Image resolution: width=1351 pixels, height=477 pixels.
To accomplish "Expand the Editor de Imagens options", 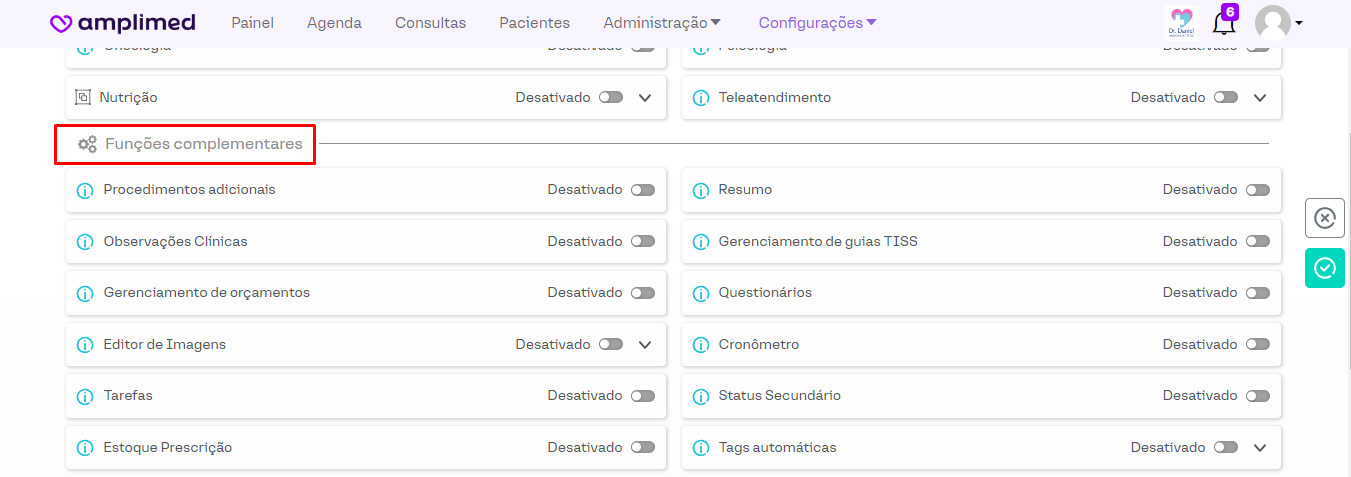I will (645, 345).
